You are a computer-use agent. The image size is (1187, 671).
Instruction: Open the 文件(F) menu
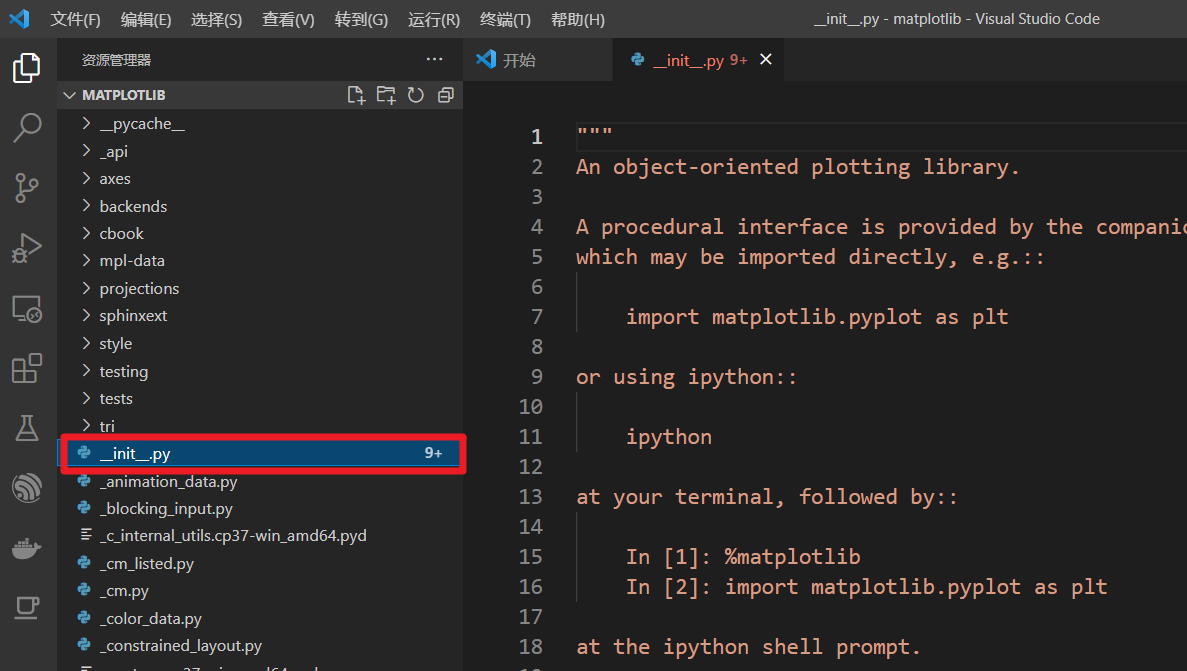[x=75, y=20]
